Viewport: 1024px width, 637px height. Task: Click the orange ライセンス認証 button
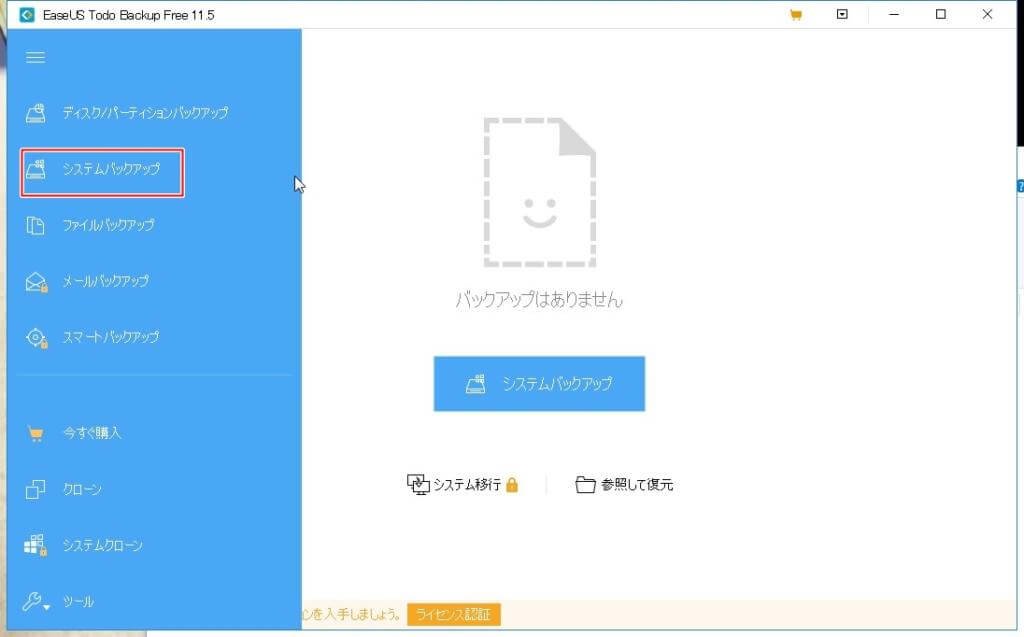pyautogui.click(x=454, y=615)
